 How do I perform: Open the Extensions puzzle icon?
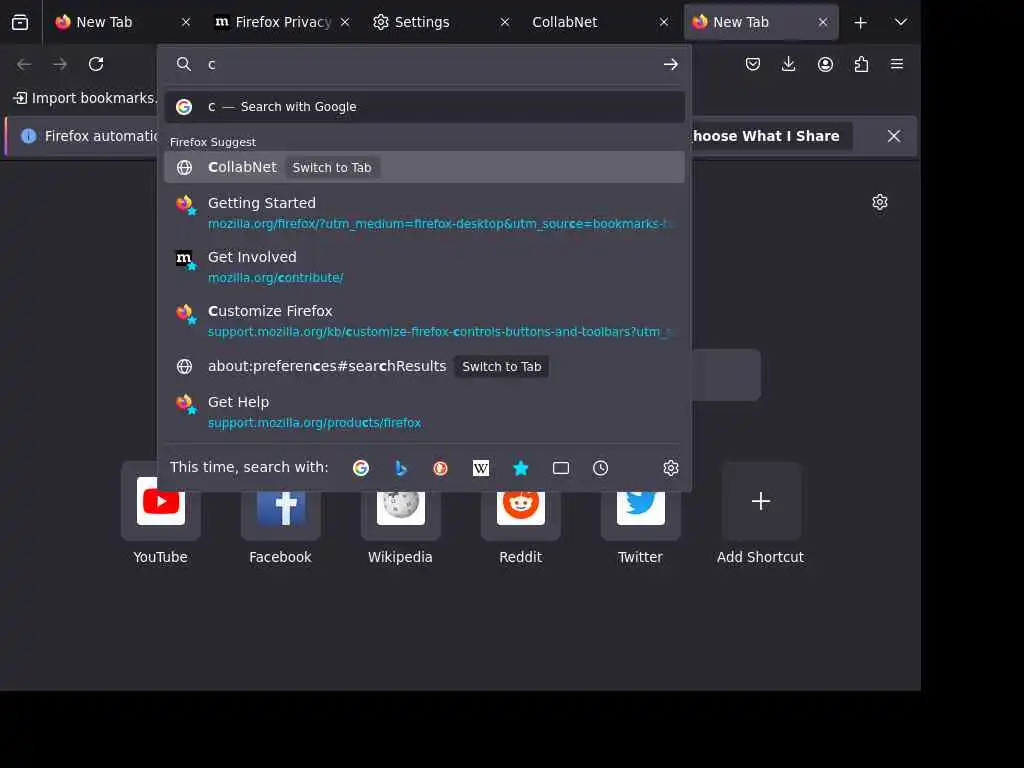pyautogui.click(x=861, y=64)
